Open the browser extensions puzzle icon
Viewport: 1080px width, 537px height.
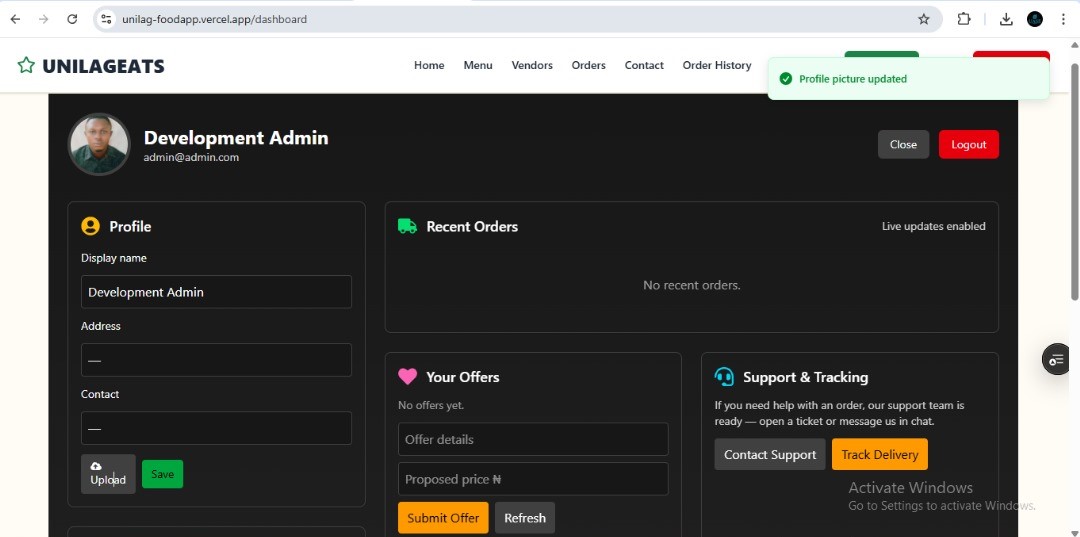point(964,19)
